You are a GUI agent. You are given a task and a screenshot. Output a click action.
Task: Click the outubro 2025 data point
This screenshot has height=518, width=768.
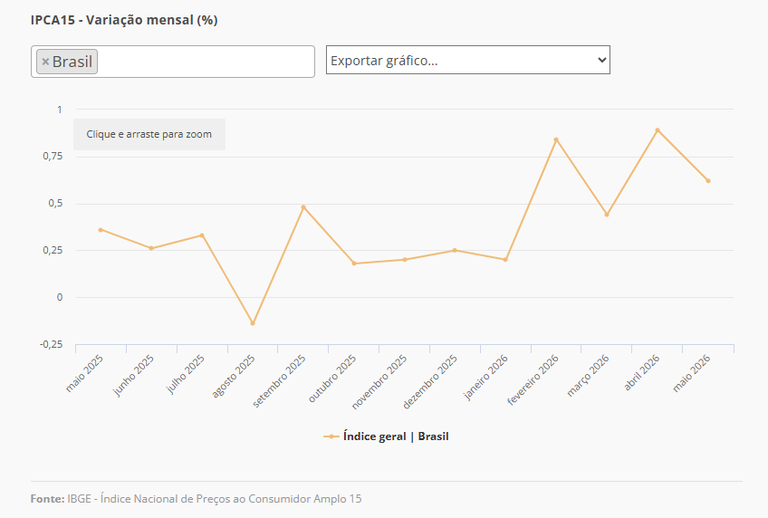tap(354, 263)
